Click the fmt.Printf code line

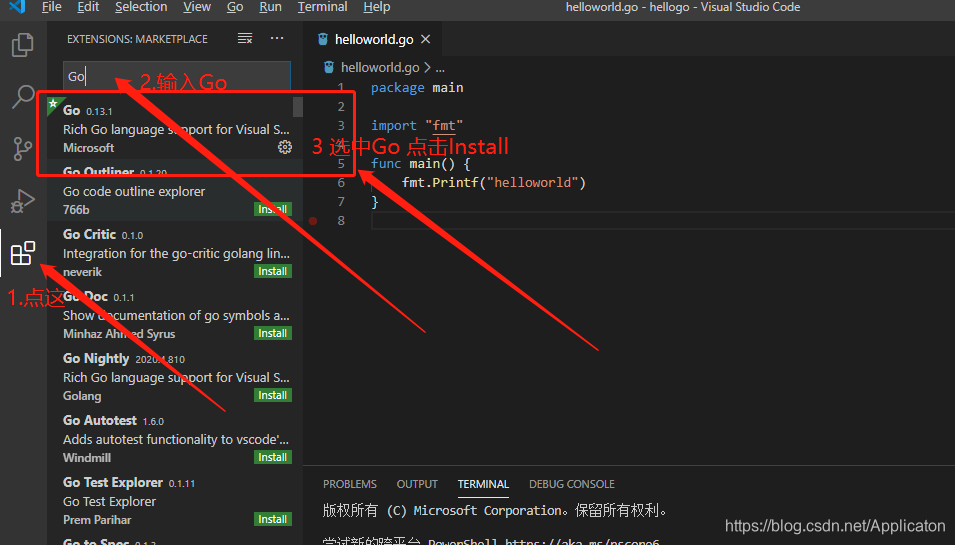[x=493, y=183]
